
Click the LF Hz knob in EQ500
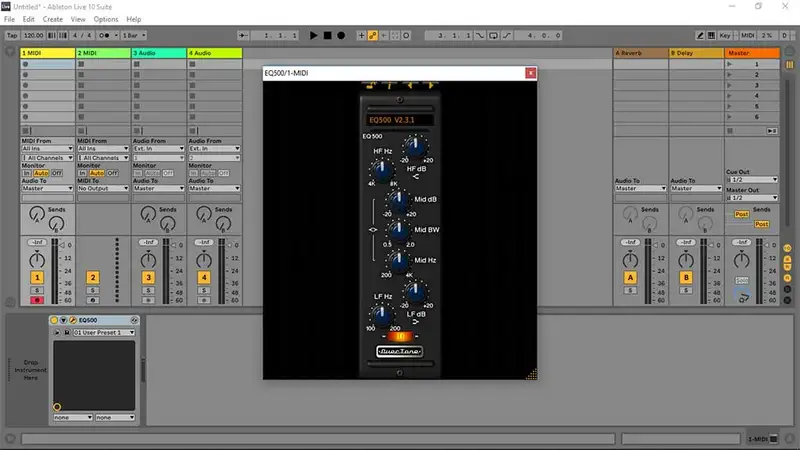click(x=382, y=315)
